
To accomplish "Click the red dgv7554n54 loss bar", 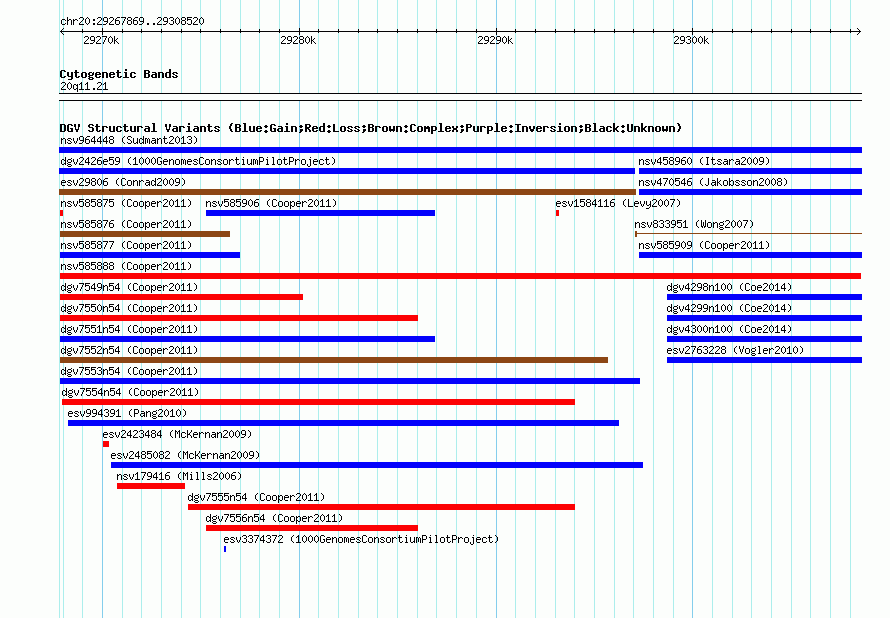I will click(318, 402).
